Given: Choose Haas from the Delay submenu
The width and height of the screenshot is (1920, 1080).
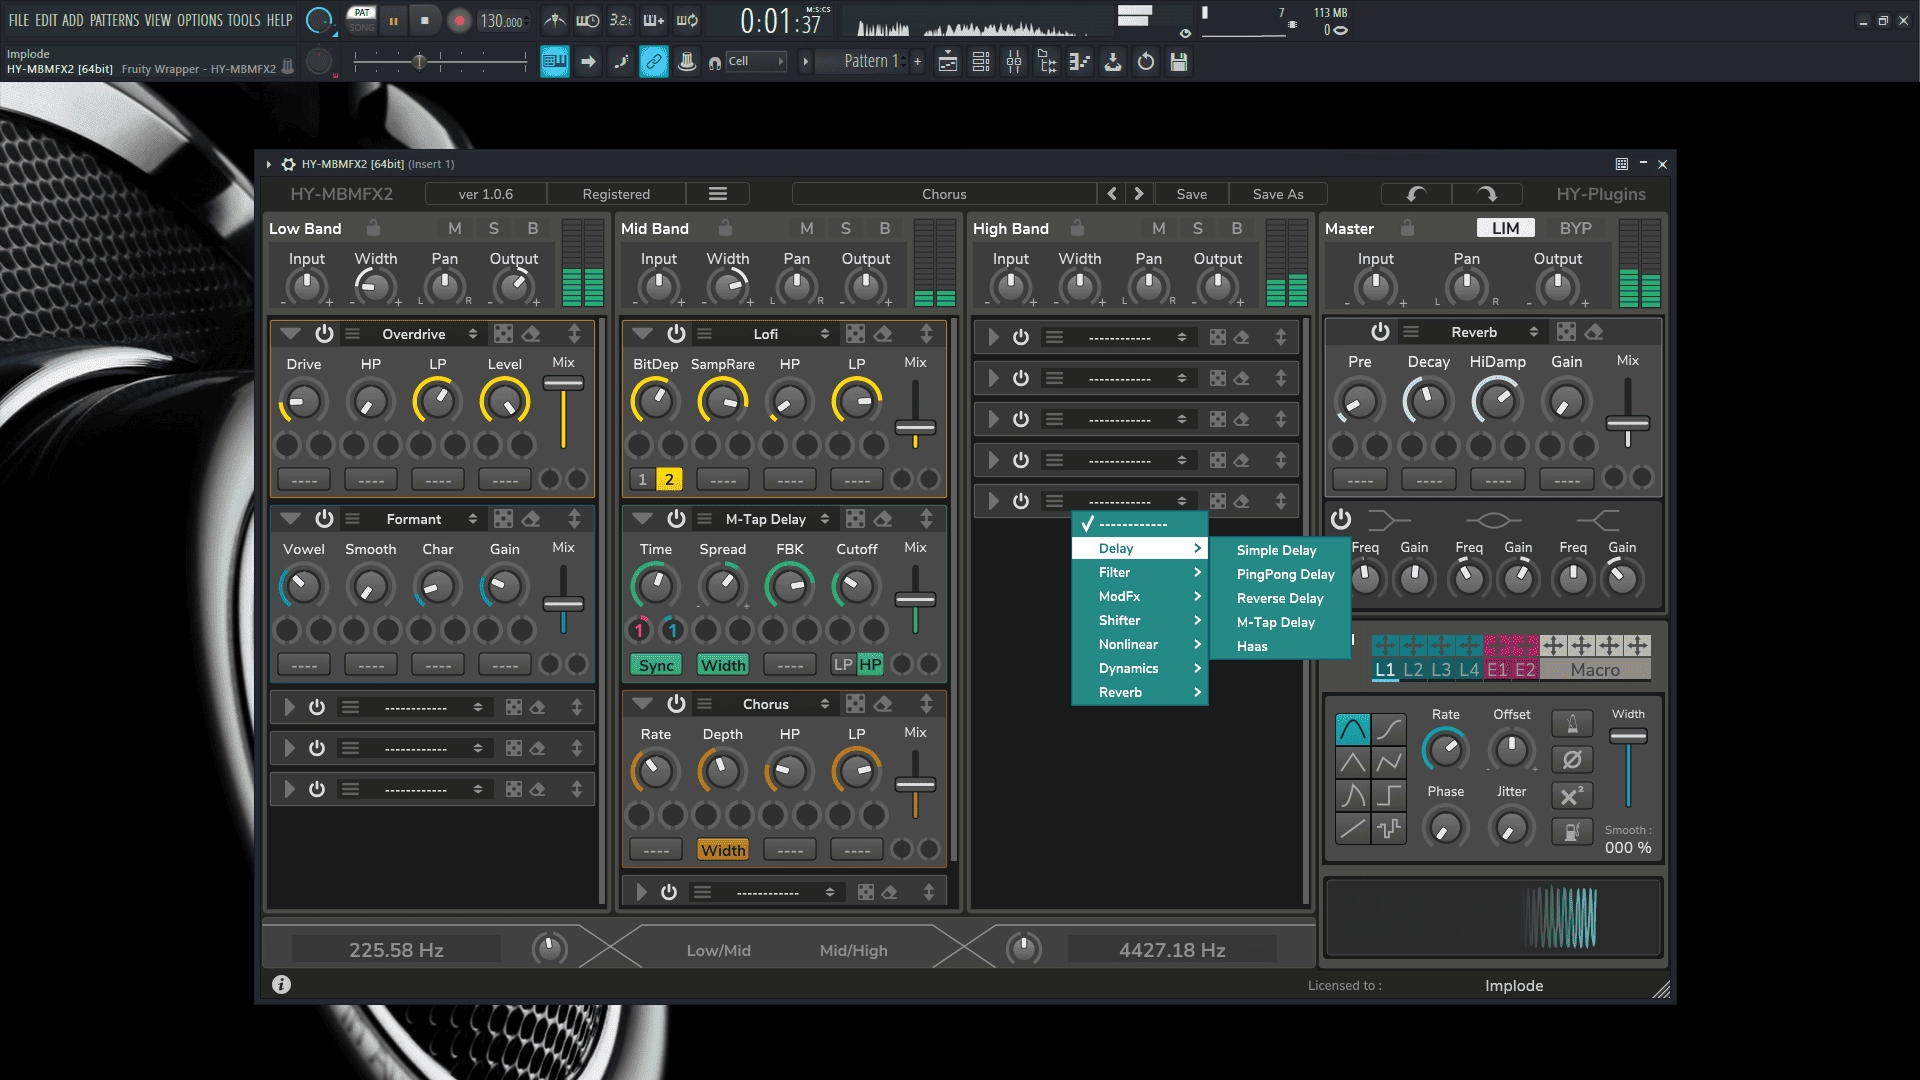Looking at the screenshot, I should (x=1252, y=646).
